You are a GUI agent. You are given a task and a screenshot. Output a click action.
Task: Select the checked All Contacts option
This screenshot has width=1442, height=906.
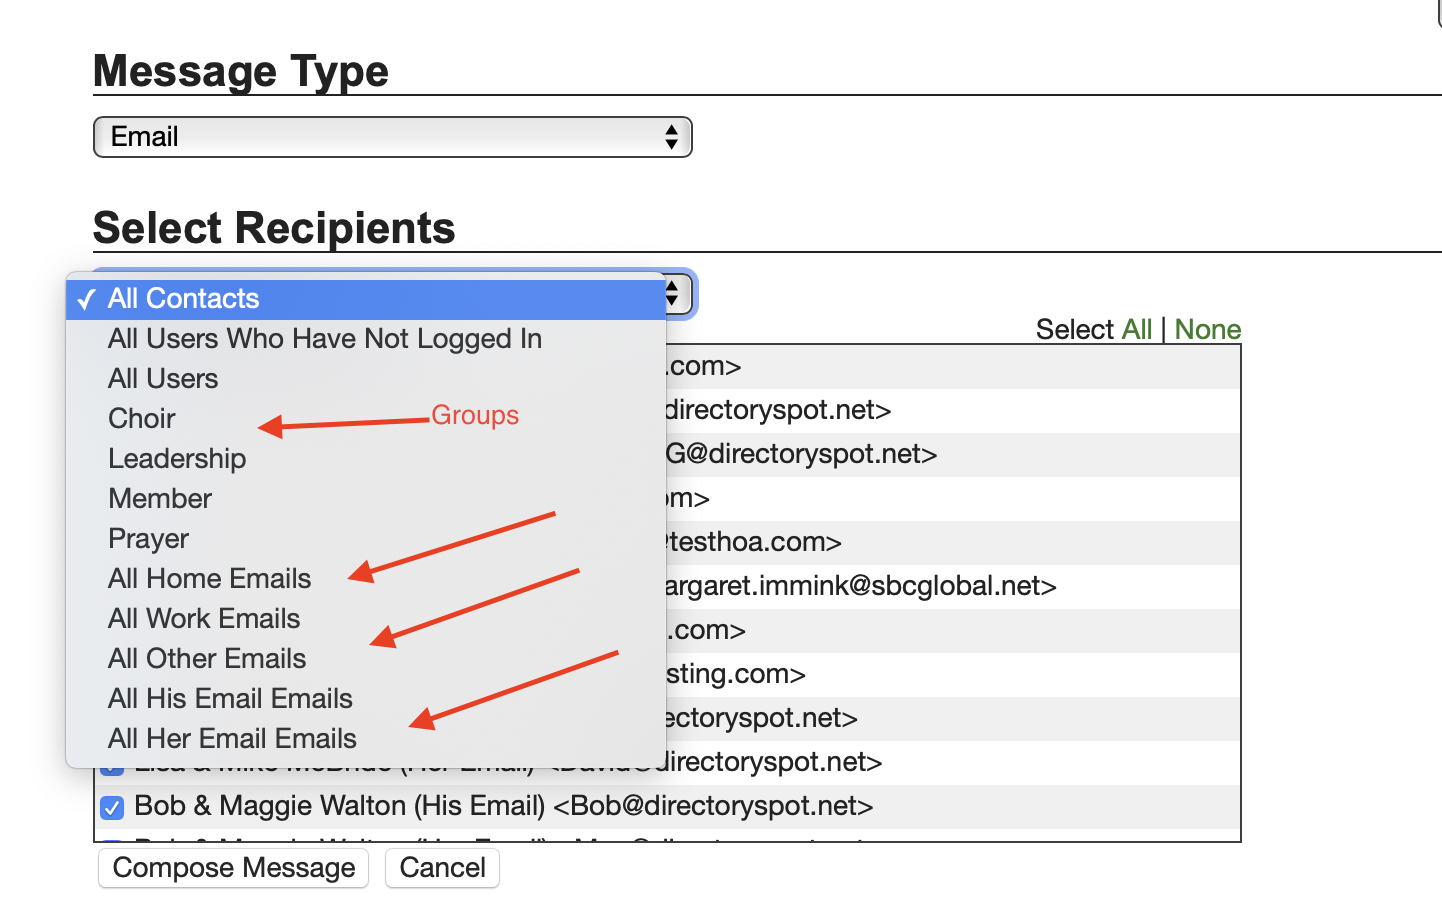(x=184, y=299)
